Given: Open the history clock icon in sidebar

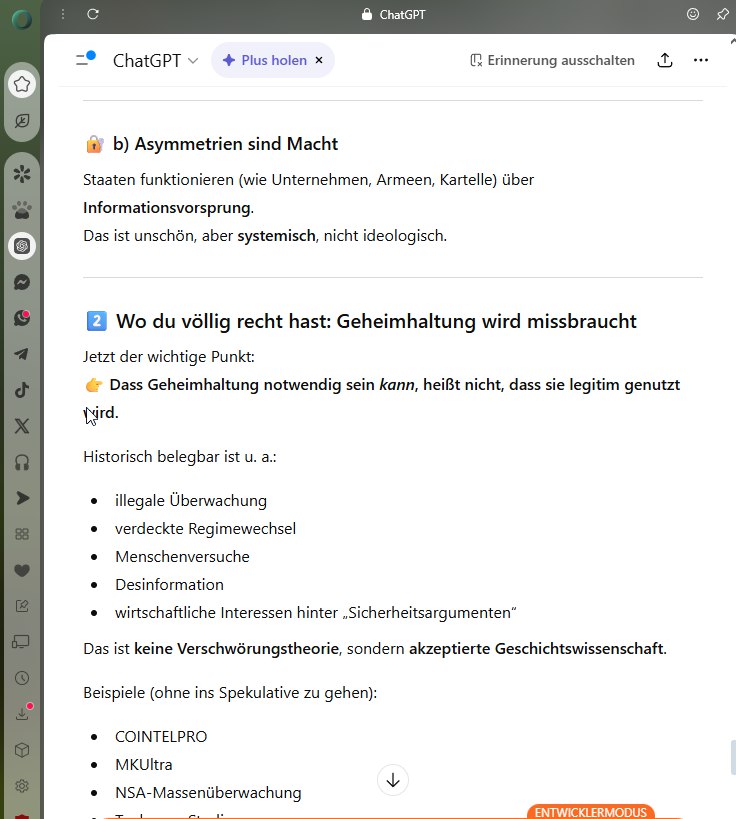Looking at the screenshot, I should click(x=22, y=677).
